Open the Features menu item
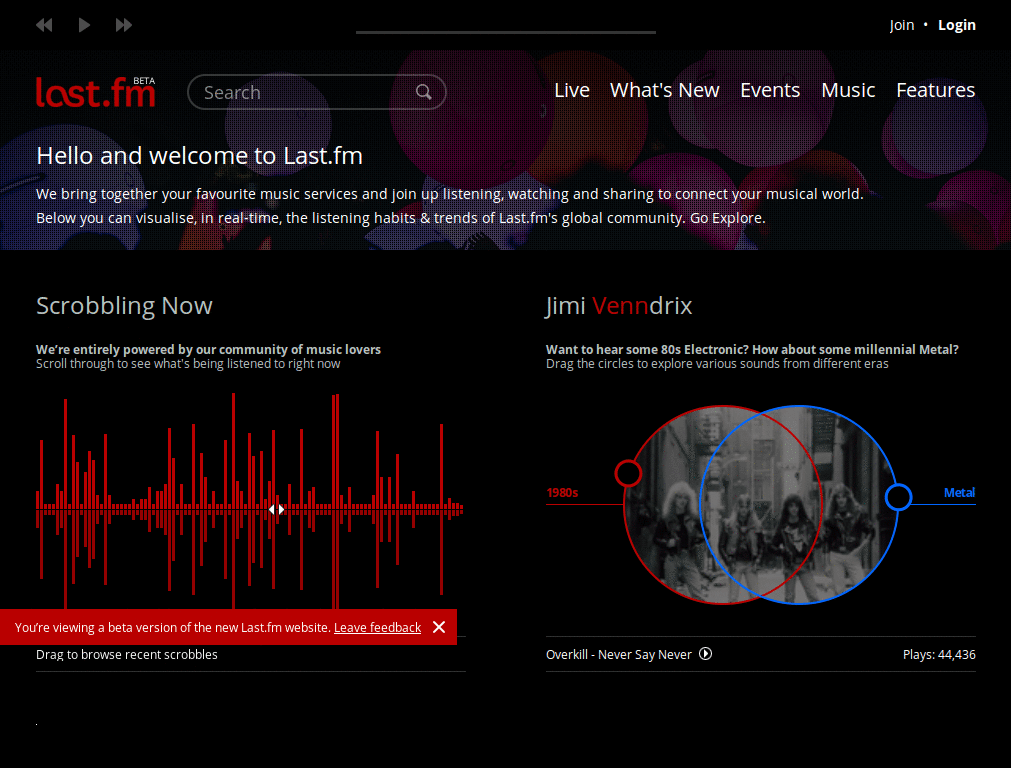This screenshot has height=768, width=1024. 936,90
